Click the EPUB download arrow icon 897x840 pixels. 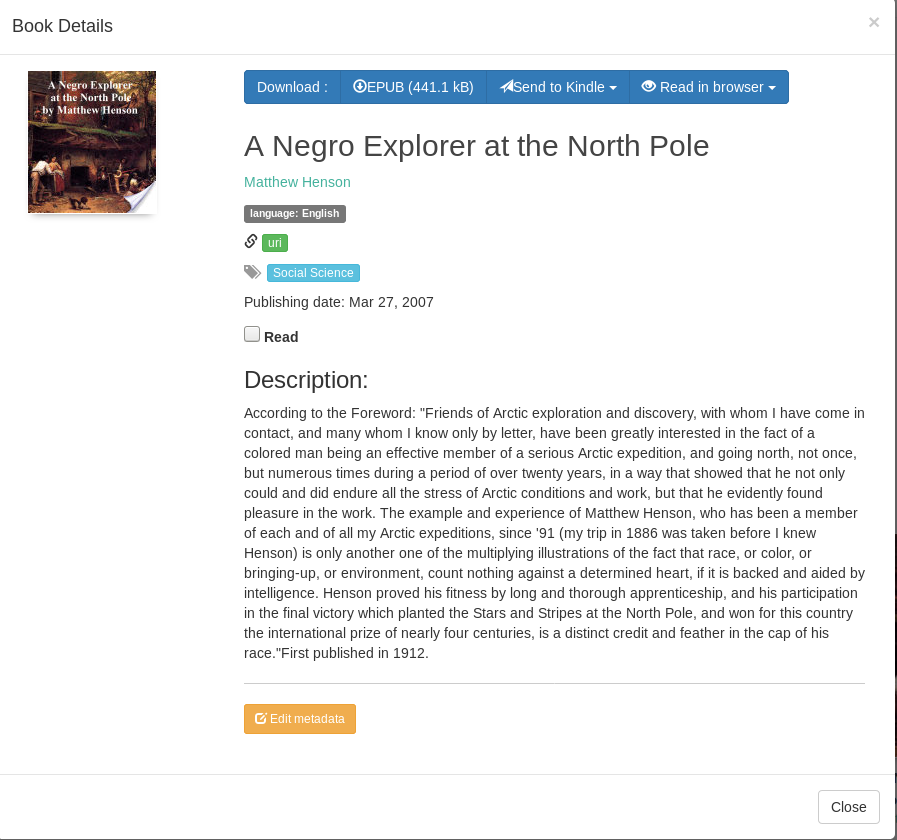[x=359, y=86]
